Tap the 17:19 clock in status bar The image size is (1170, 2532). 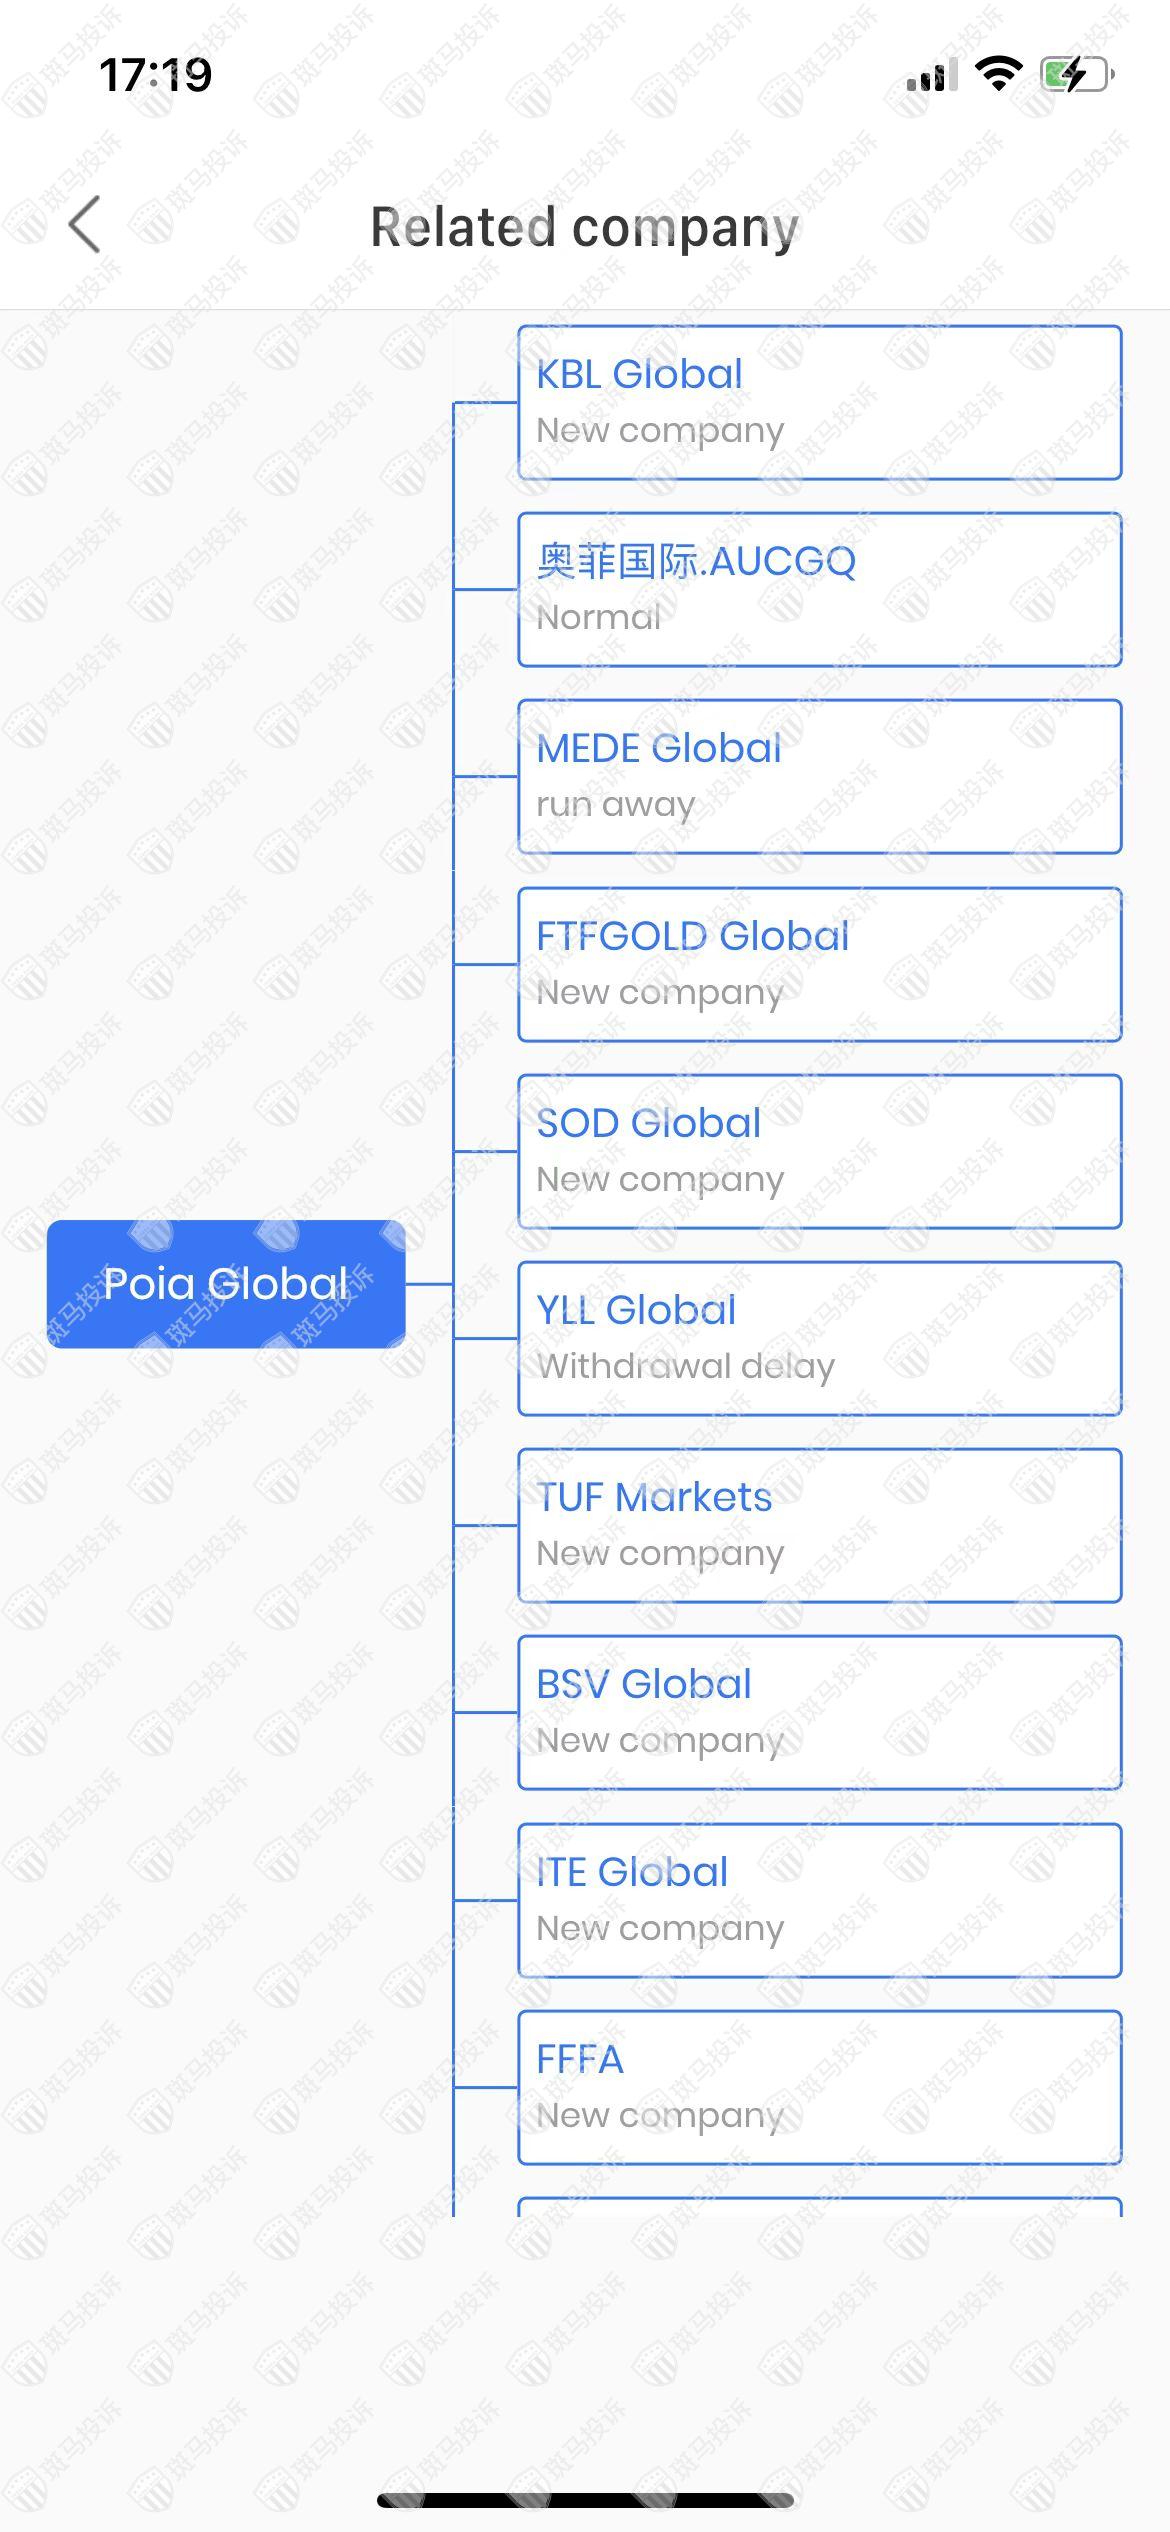(156, 75)
